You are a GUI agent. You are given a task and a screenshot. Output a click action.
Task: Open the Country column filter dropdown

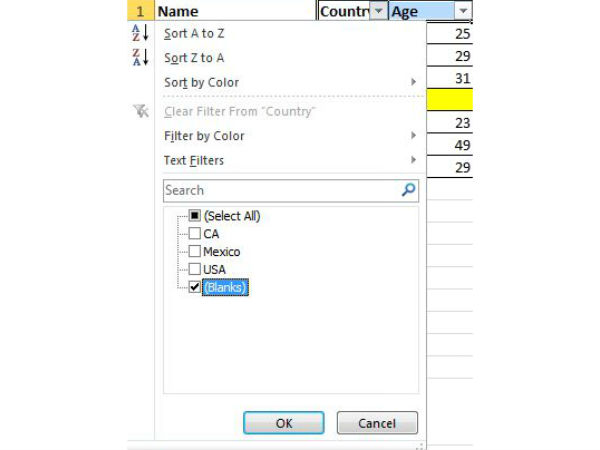click(x=377, y=11)
